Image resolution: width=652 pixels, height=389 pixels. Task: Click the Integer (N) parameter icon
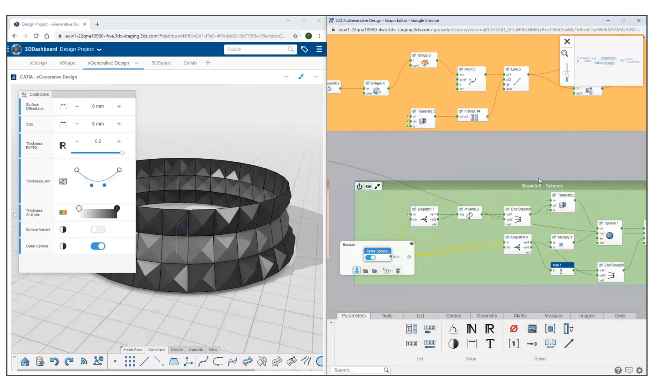(471, 329)
